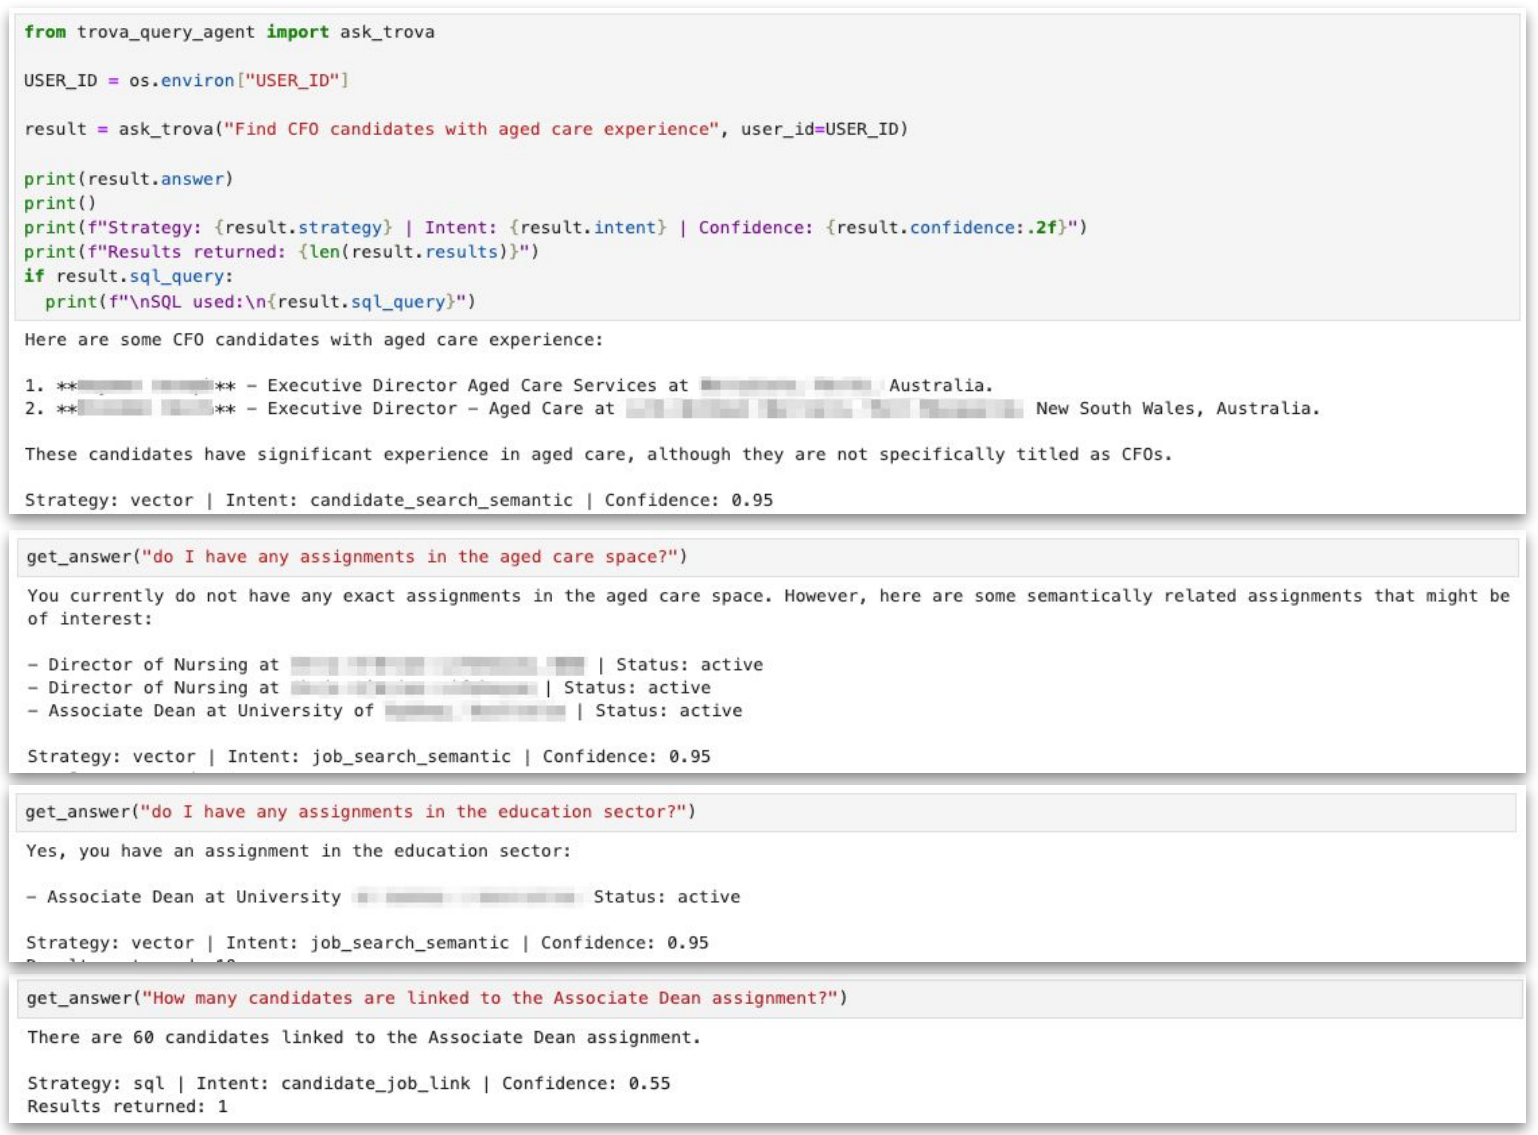
Task: Click the 'SQL used' print statement line
Action: tap(260, 301)
